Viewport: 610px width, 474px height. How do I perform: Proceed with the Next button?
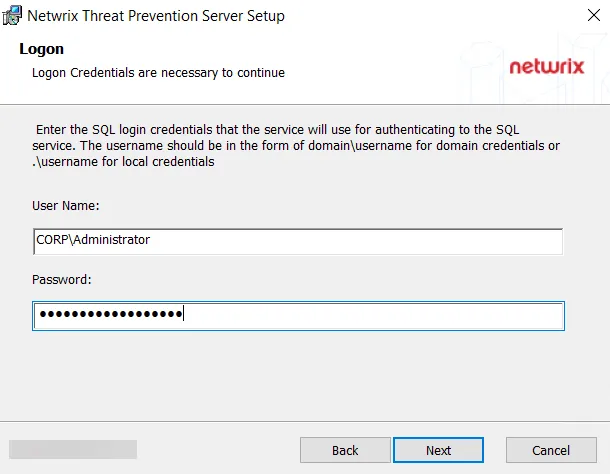438,450
